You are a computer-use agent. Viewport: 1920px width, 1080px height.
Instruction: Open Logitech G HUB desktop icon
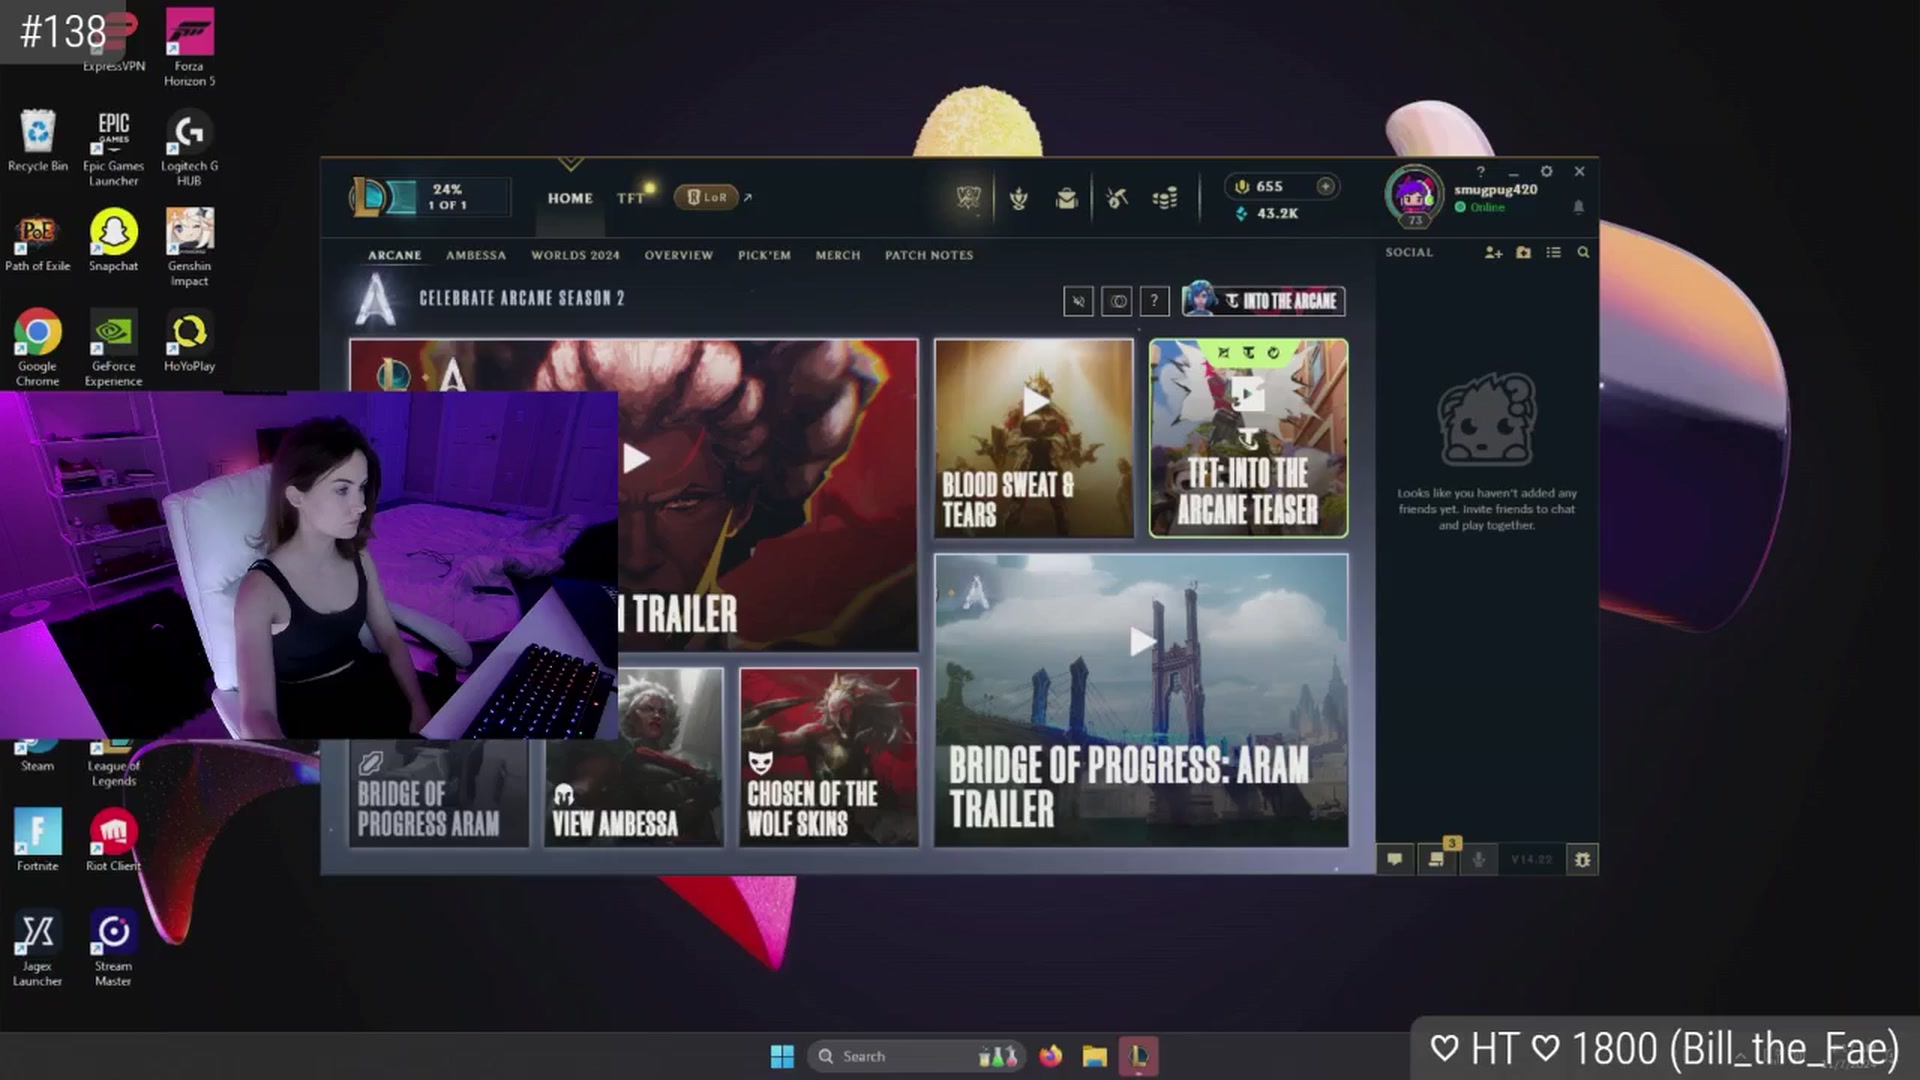tap(189, 147)
